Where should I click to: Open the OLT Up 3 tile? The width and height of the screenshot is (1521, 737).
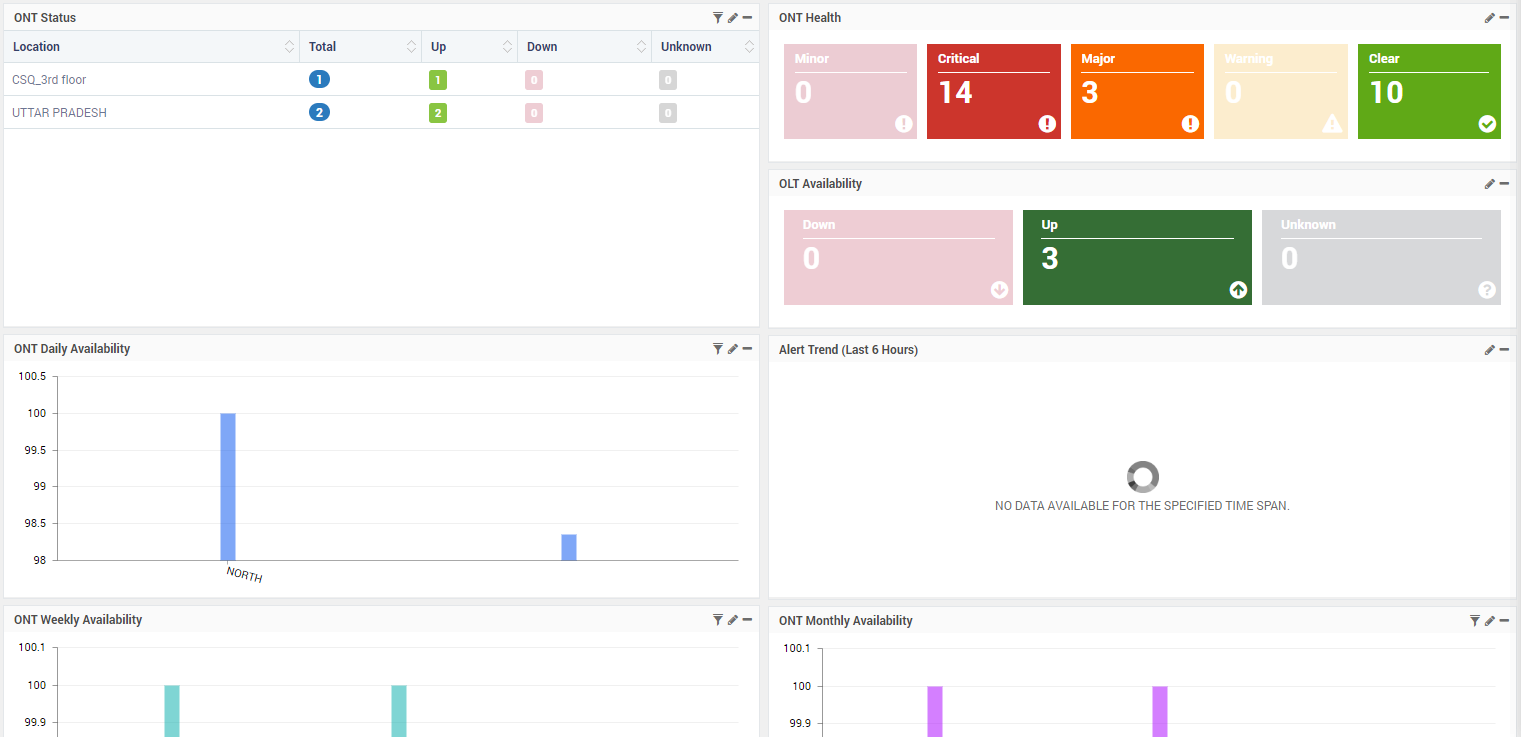click(x=1137, y=257)
